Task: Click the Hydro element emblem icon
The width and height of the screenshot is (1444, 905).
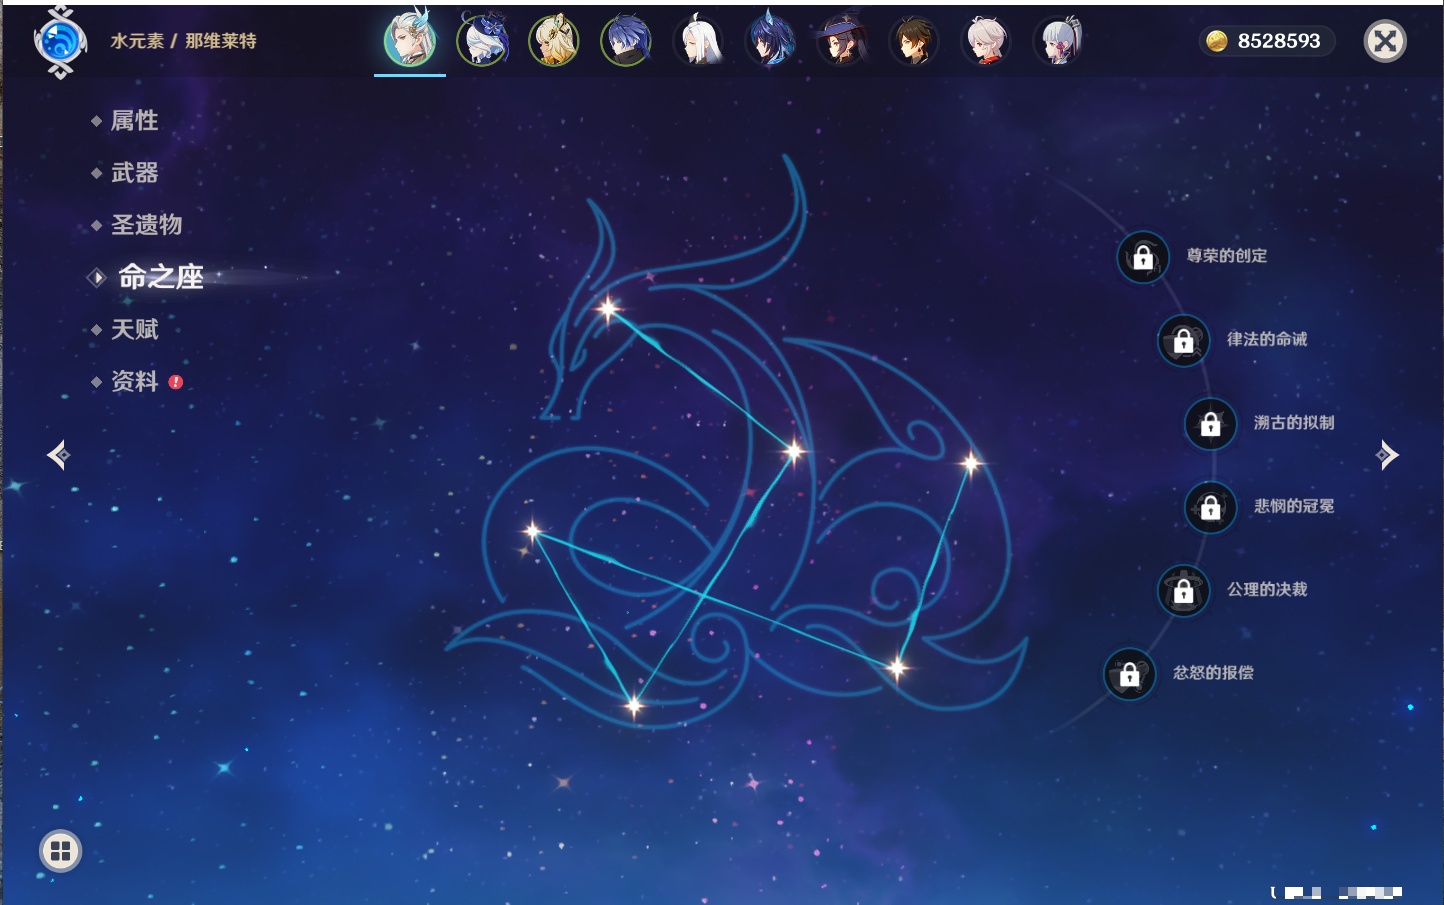Action: coord(60,42)
